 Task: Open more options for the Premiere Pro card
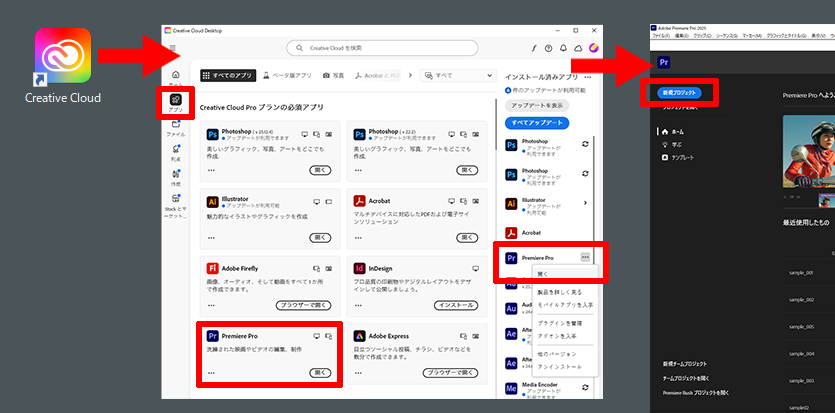[x=211, y=373]
